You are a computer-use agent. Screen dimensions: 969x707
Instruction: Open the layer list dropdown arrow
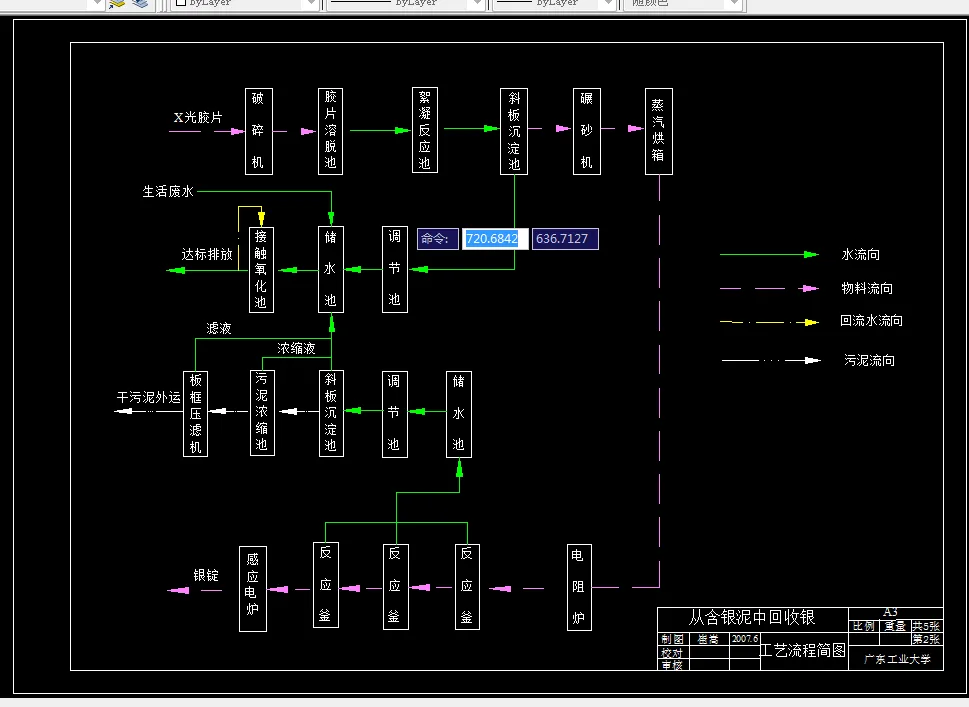[96, 4]
